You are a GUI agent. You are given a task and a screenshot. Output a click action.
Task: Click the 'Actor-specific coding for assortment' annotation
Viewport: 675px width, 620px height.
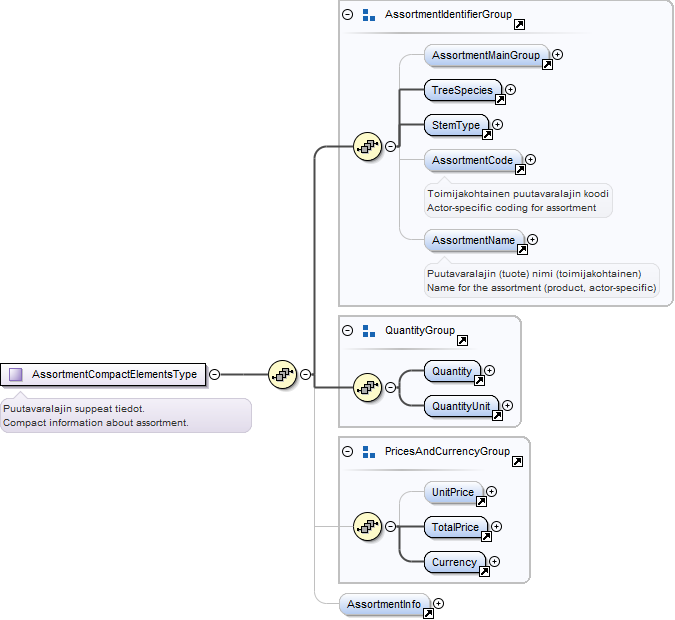tap(511, 208)
